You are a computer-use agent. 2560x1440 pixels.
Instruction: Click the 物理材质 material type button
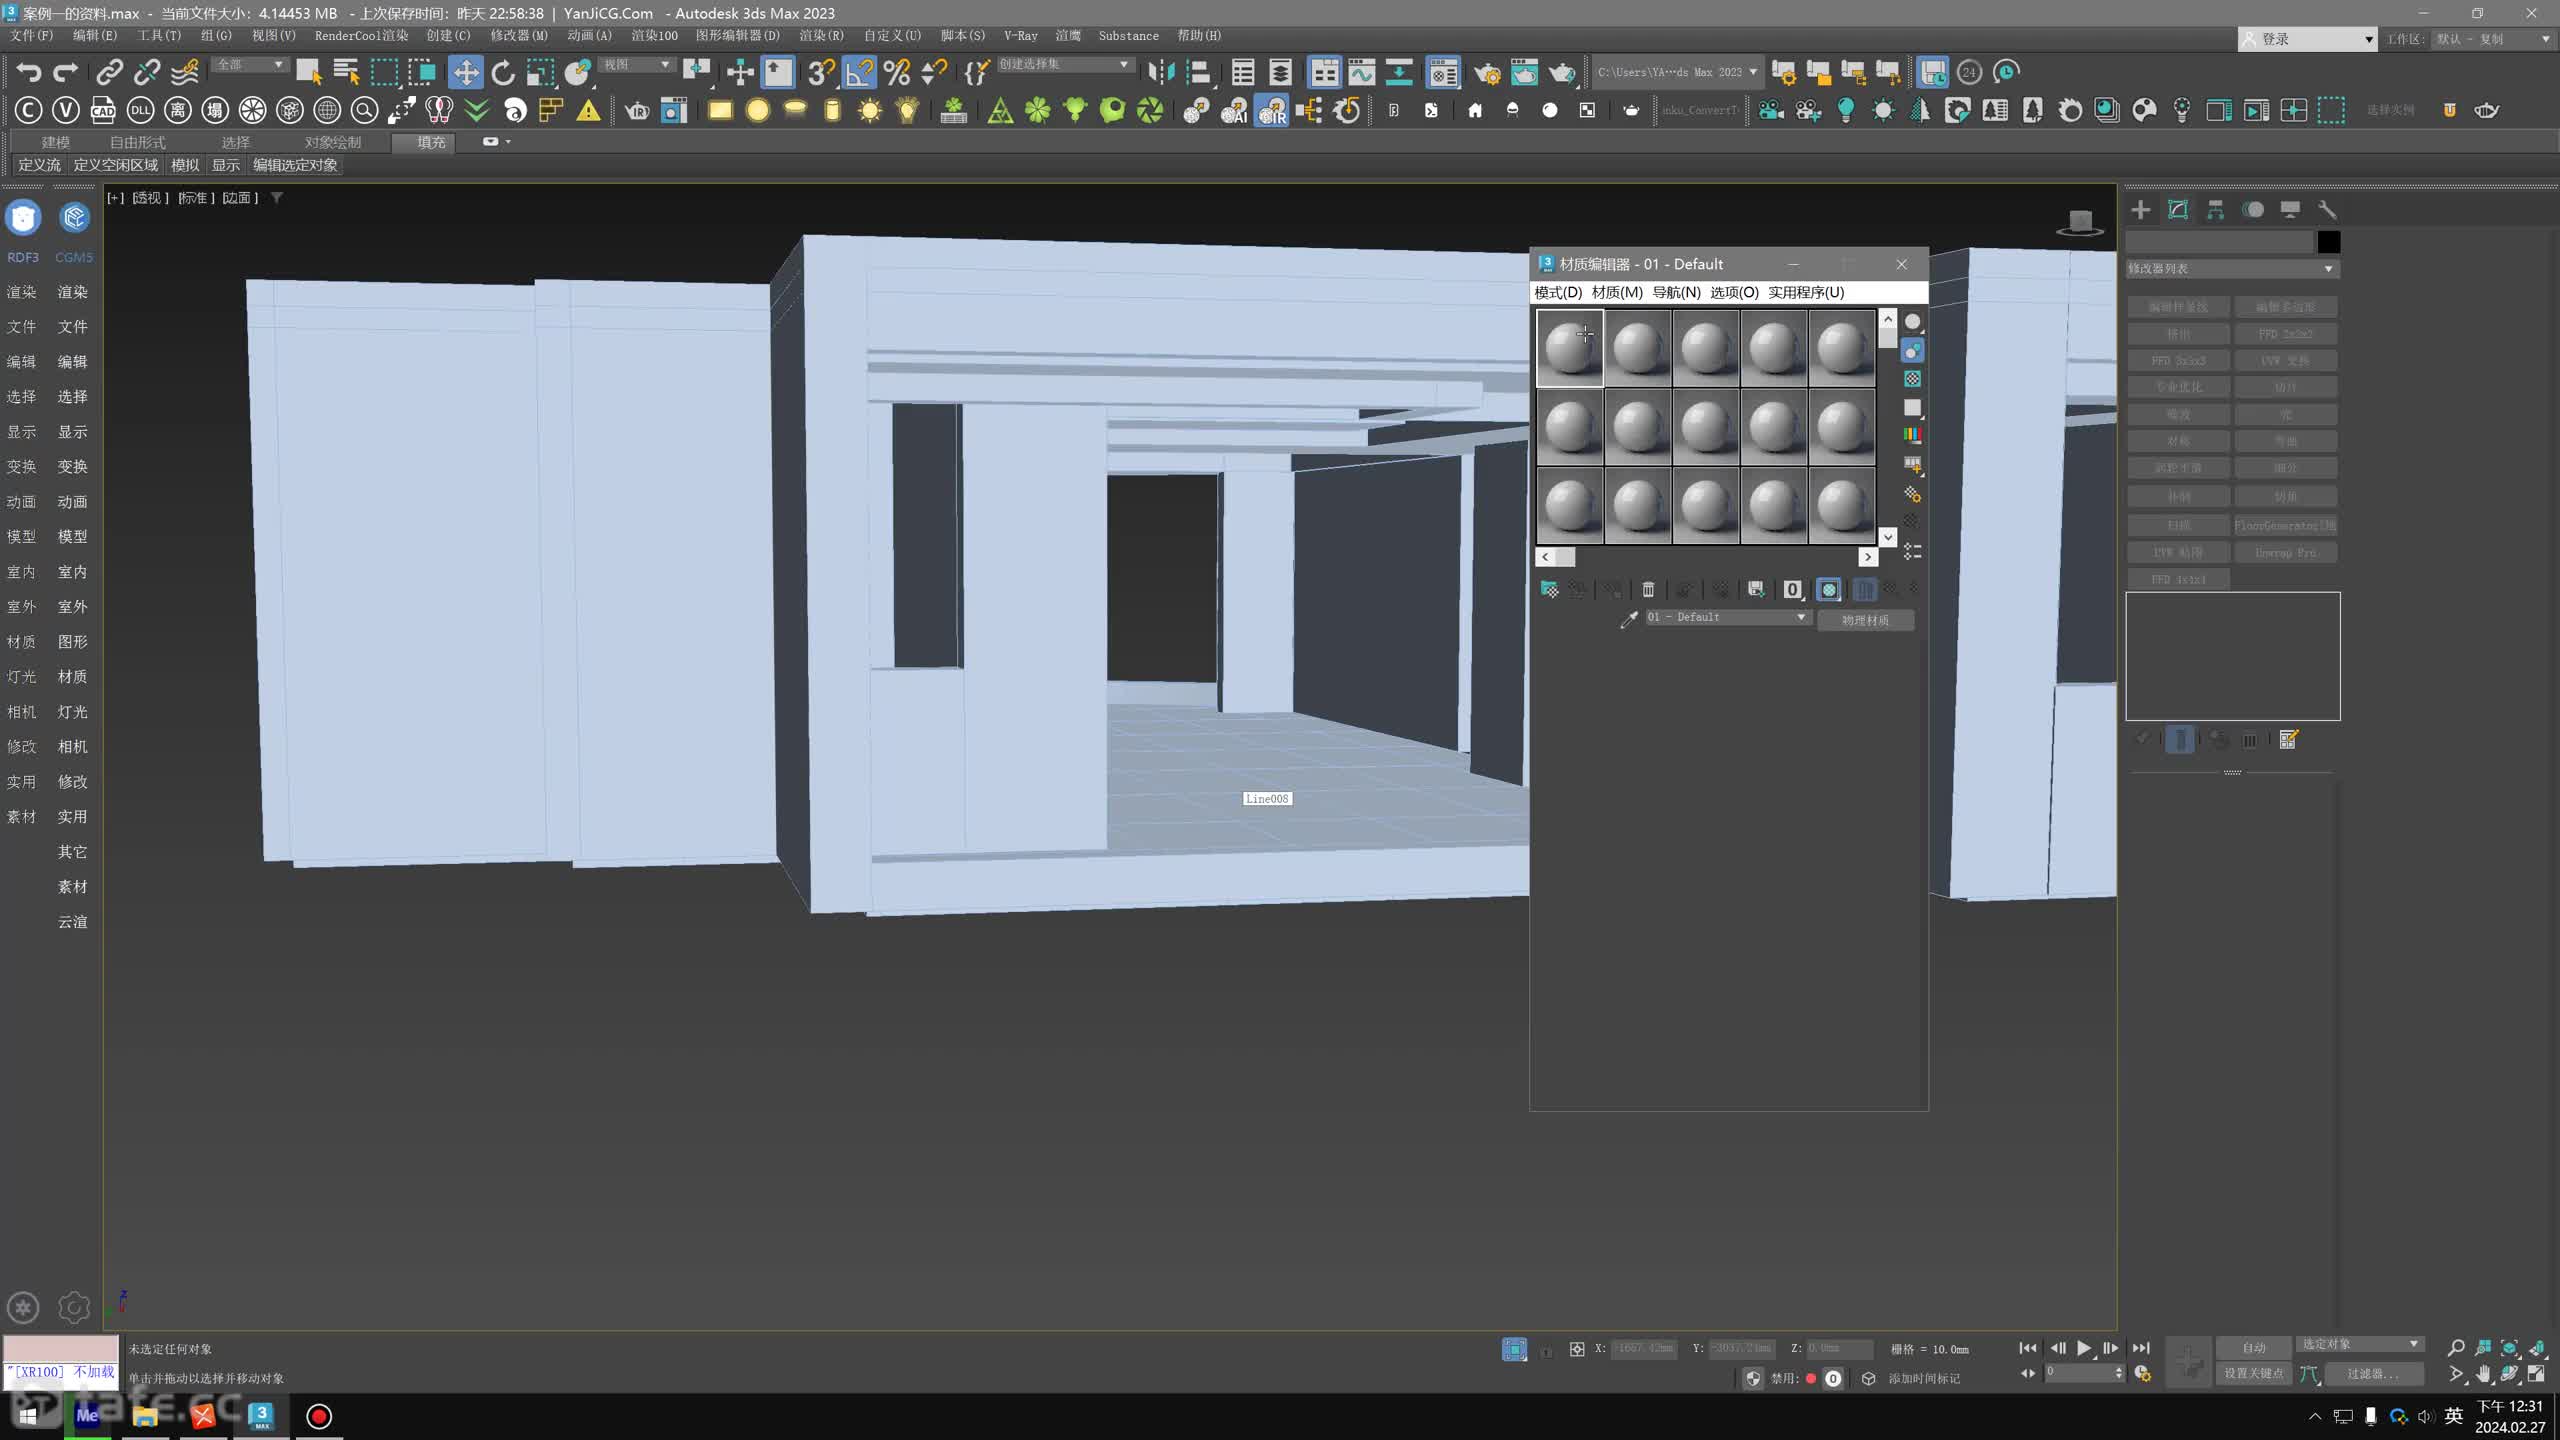(1865, 620)
